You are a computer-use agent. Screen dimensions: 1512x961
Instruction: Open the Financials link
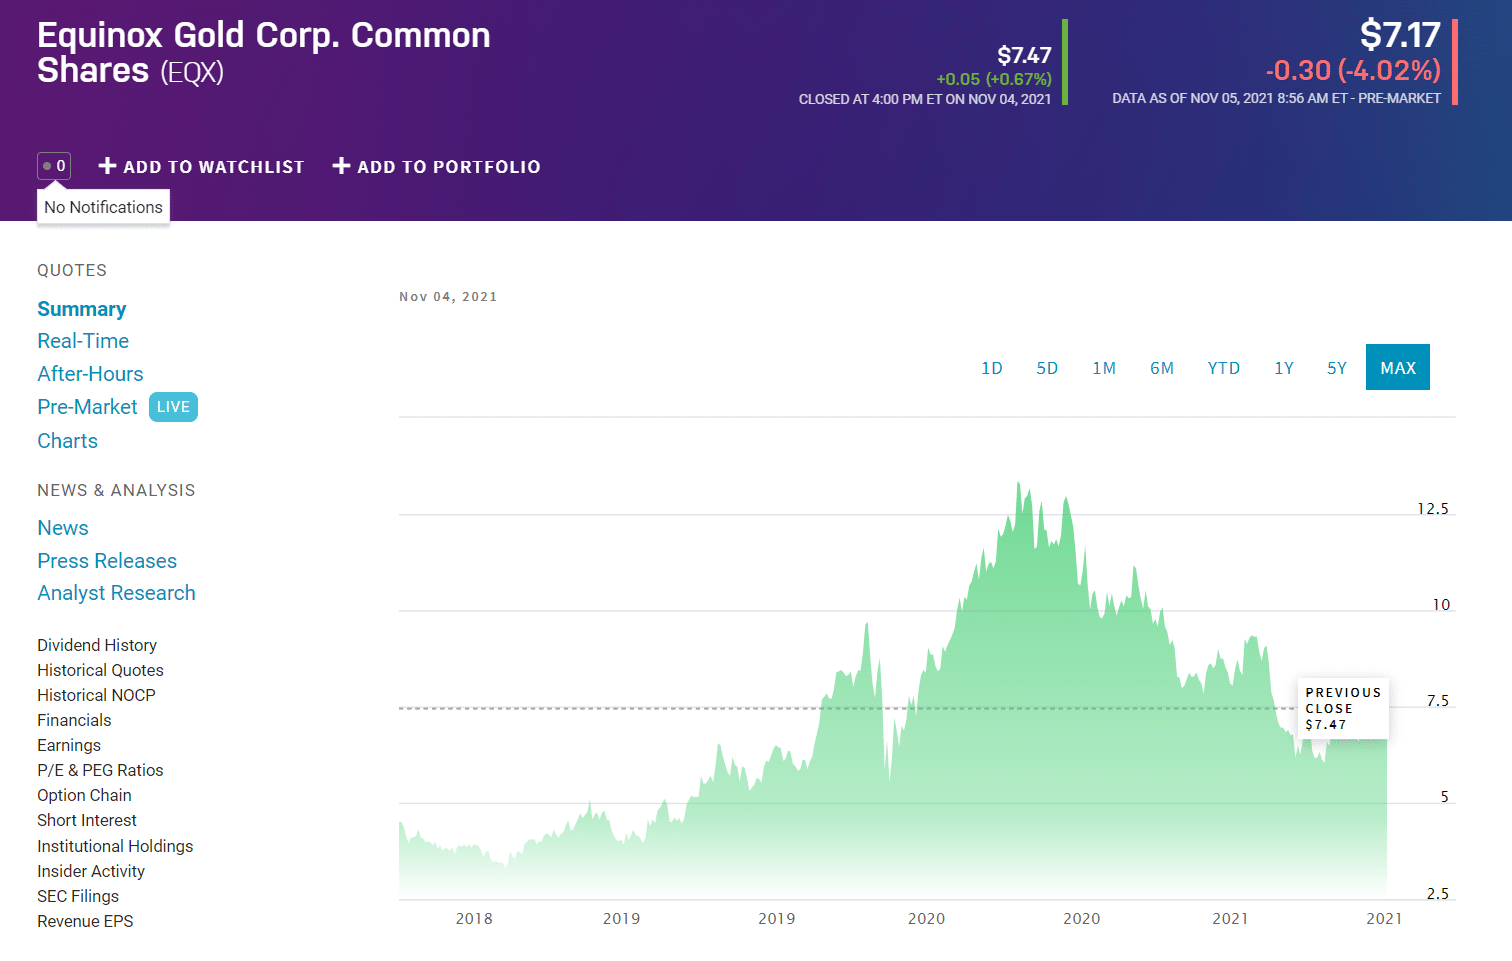(74, 720)
